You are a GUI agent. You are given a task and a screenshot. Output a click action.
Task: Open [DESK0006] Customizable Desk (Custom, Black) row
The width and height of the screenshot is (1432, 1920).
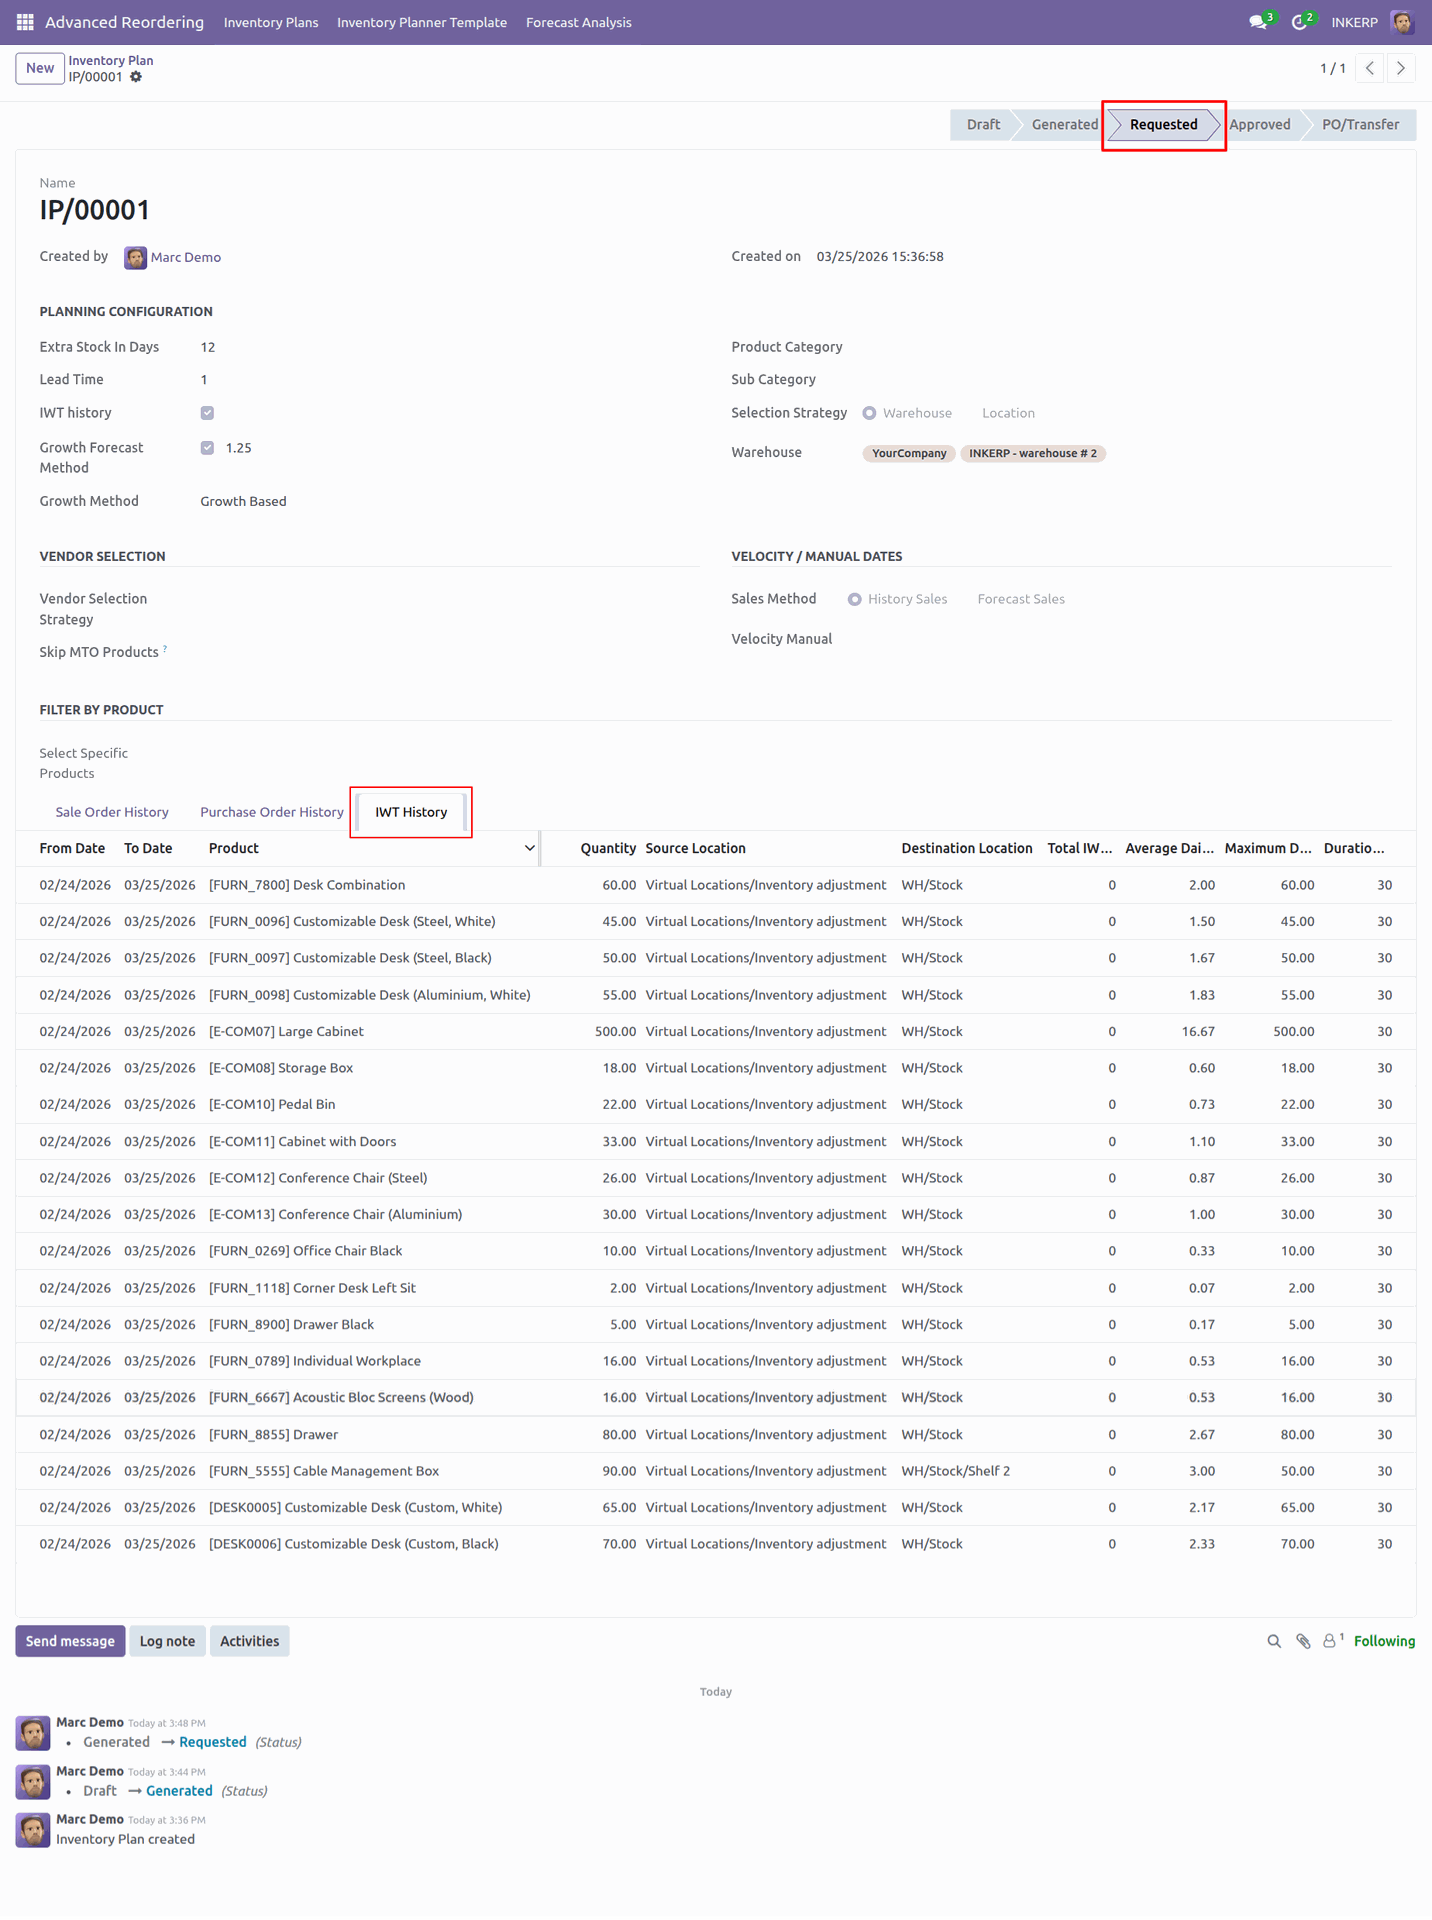tap(716, 1544)
